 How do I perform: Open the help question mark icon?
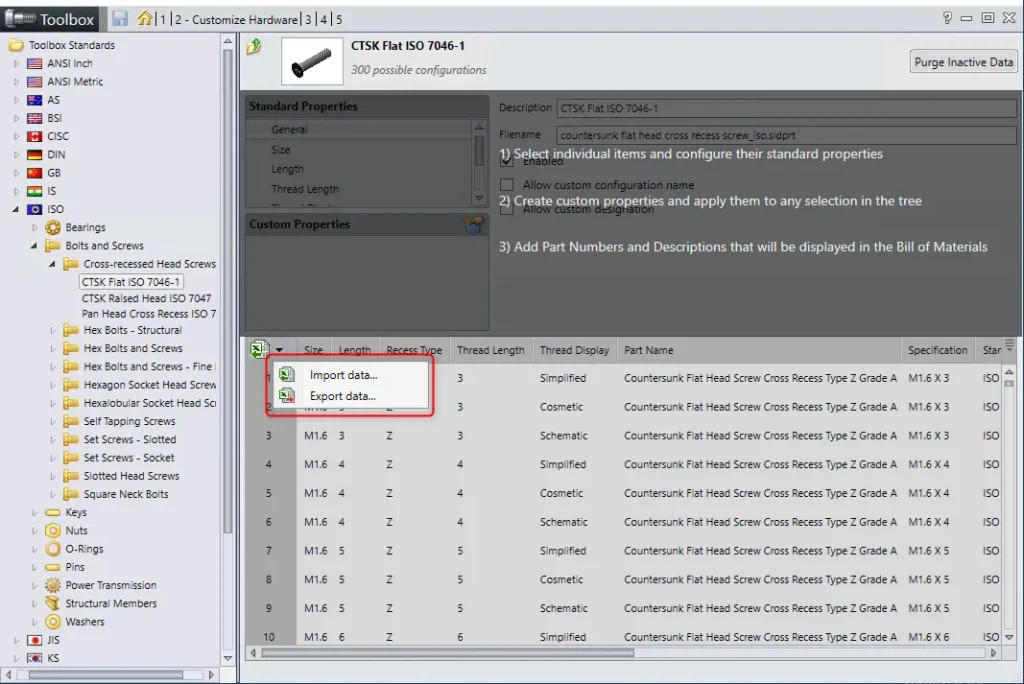click(947, 18)
